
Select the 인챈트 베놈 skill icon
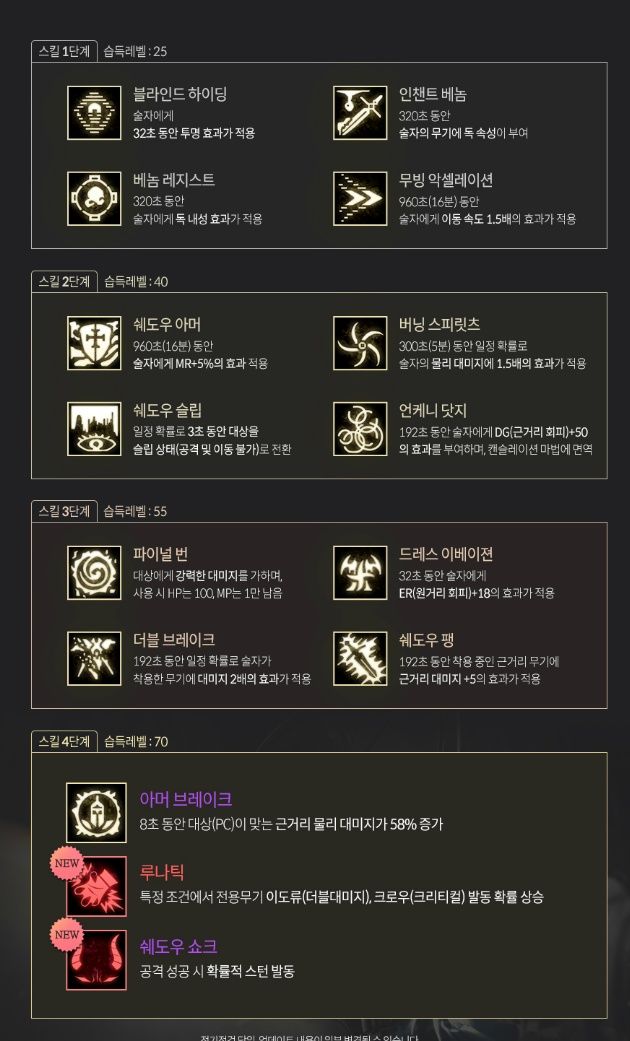pos(360,113)
